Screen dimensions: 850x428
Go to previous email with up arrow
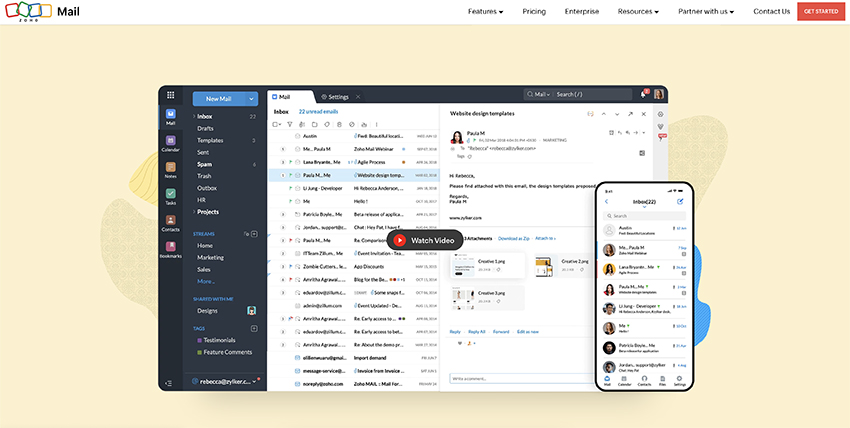[x=604, y=114]
